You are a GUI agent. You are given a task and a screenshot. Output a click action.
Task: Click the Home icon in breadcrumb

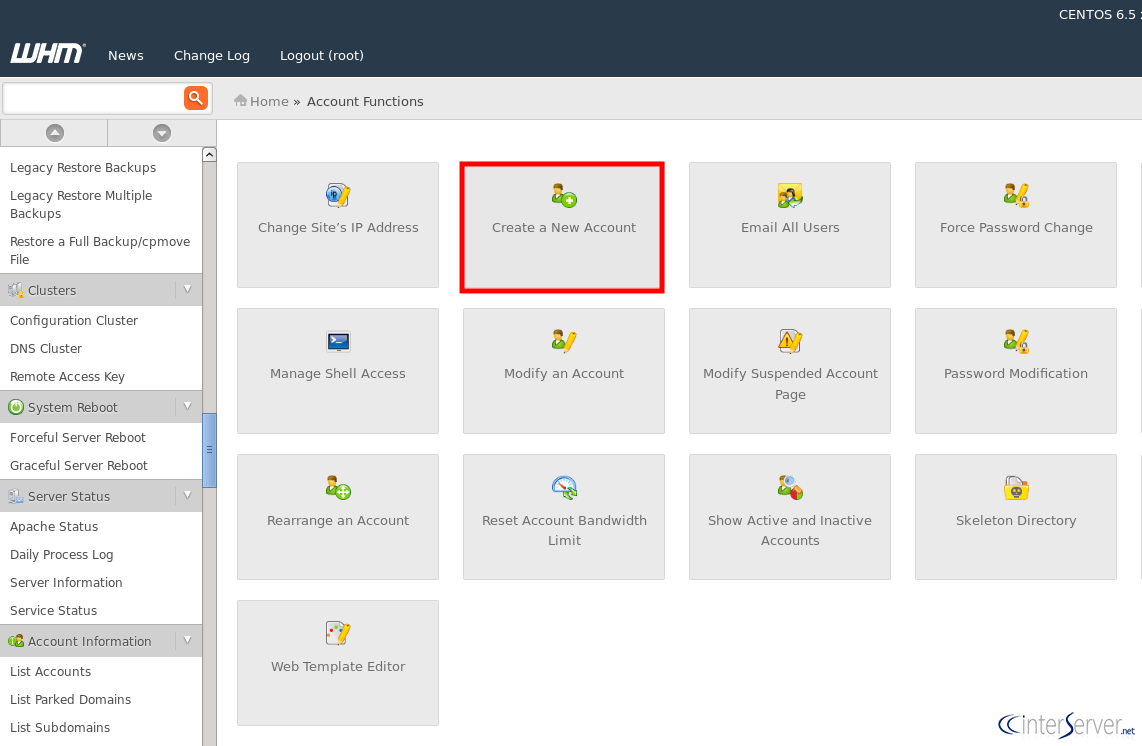coord(240,101)
